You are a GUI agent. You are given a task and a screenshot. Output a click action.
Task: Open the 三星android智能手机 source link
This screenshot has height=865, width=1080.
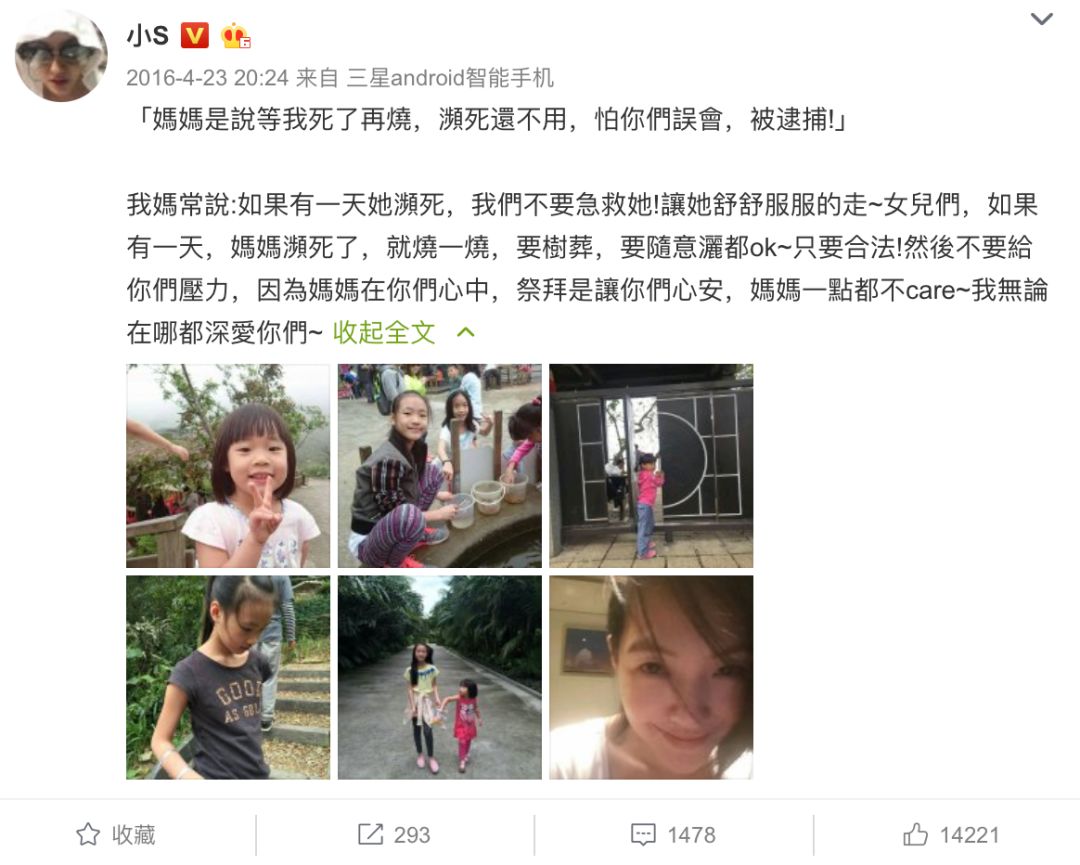point(450,78)
